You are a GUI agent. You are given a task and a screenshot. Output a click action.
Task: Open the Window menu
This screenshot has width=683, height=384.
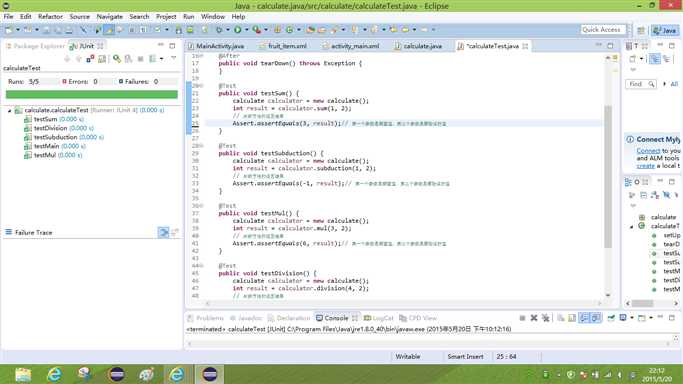pyautogui.click(x=213, y=17)
